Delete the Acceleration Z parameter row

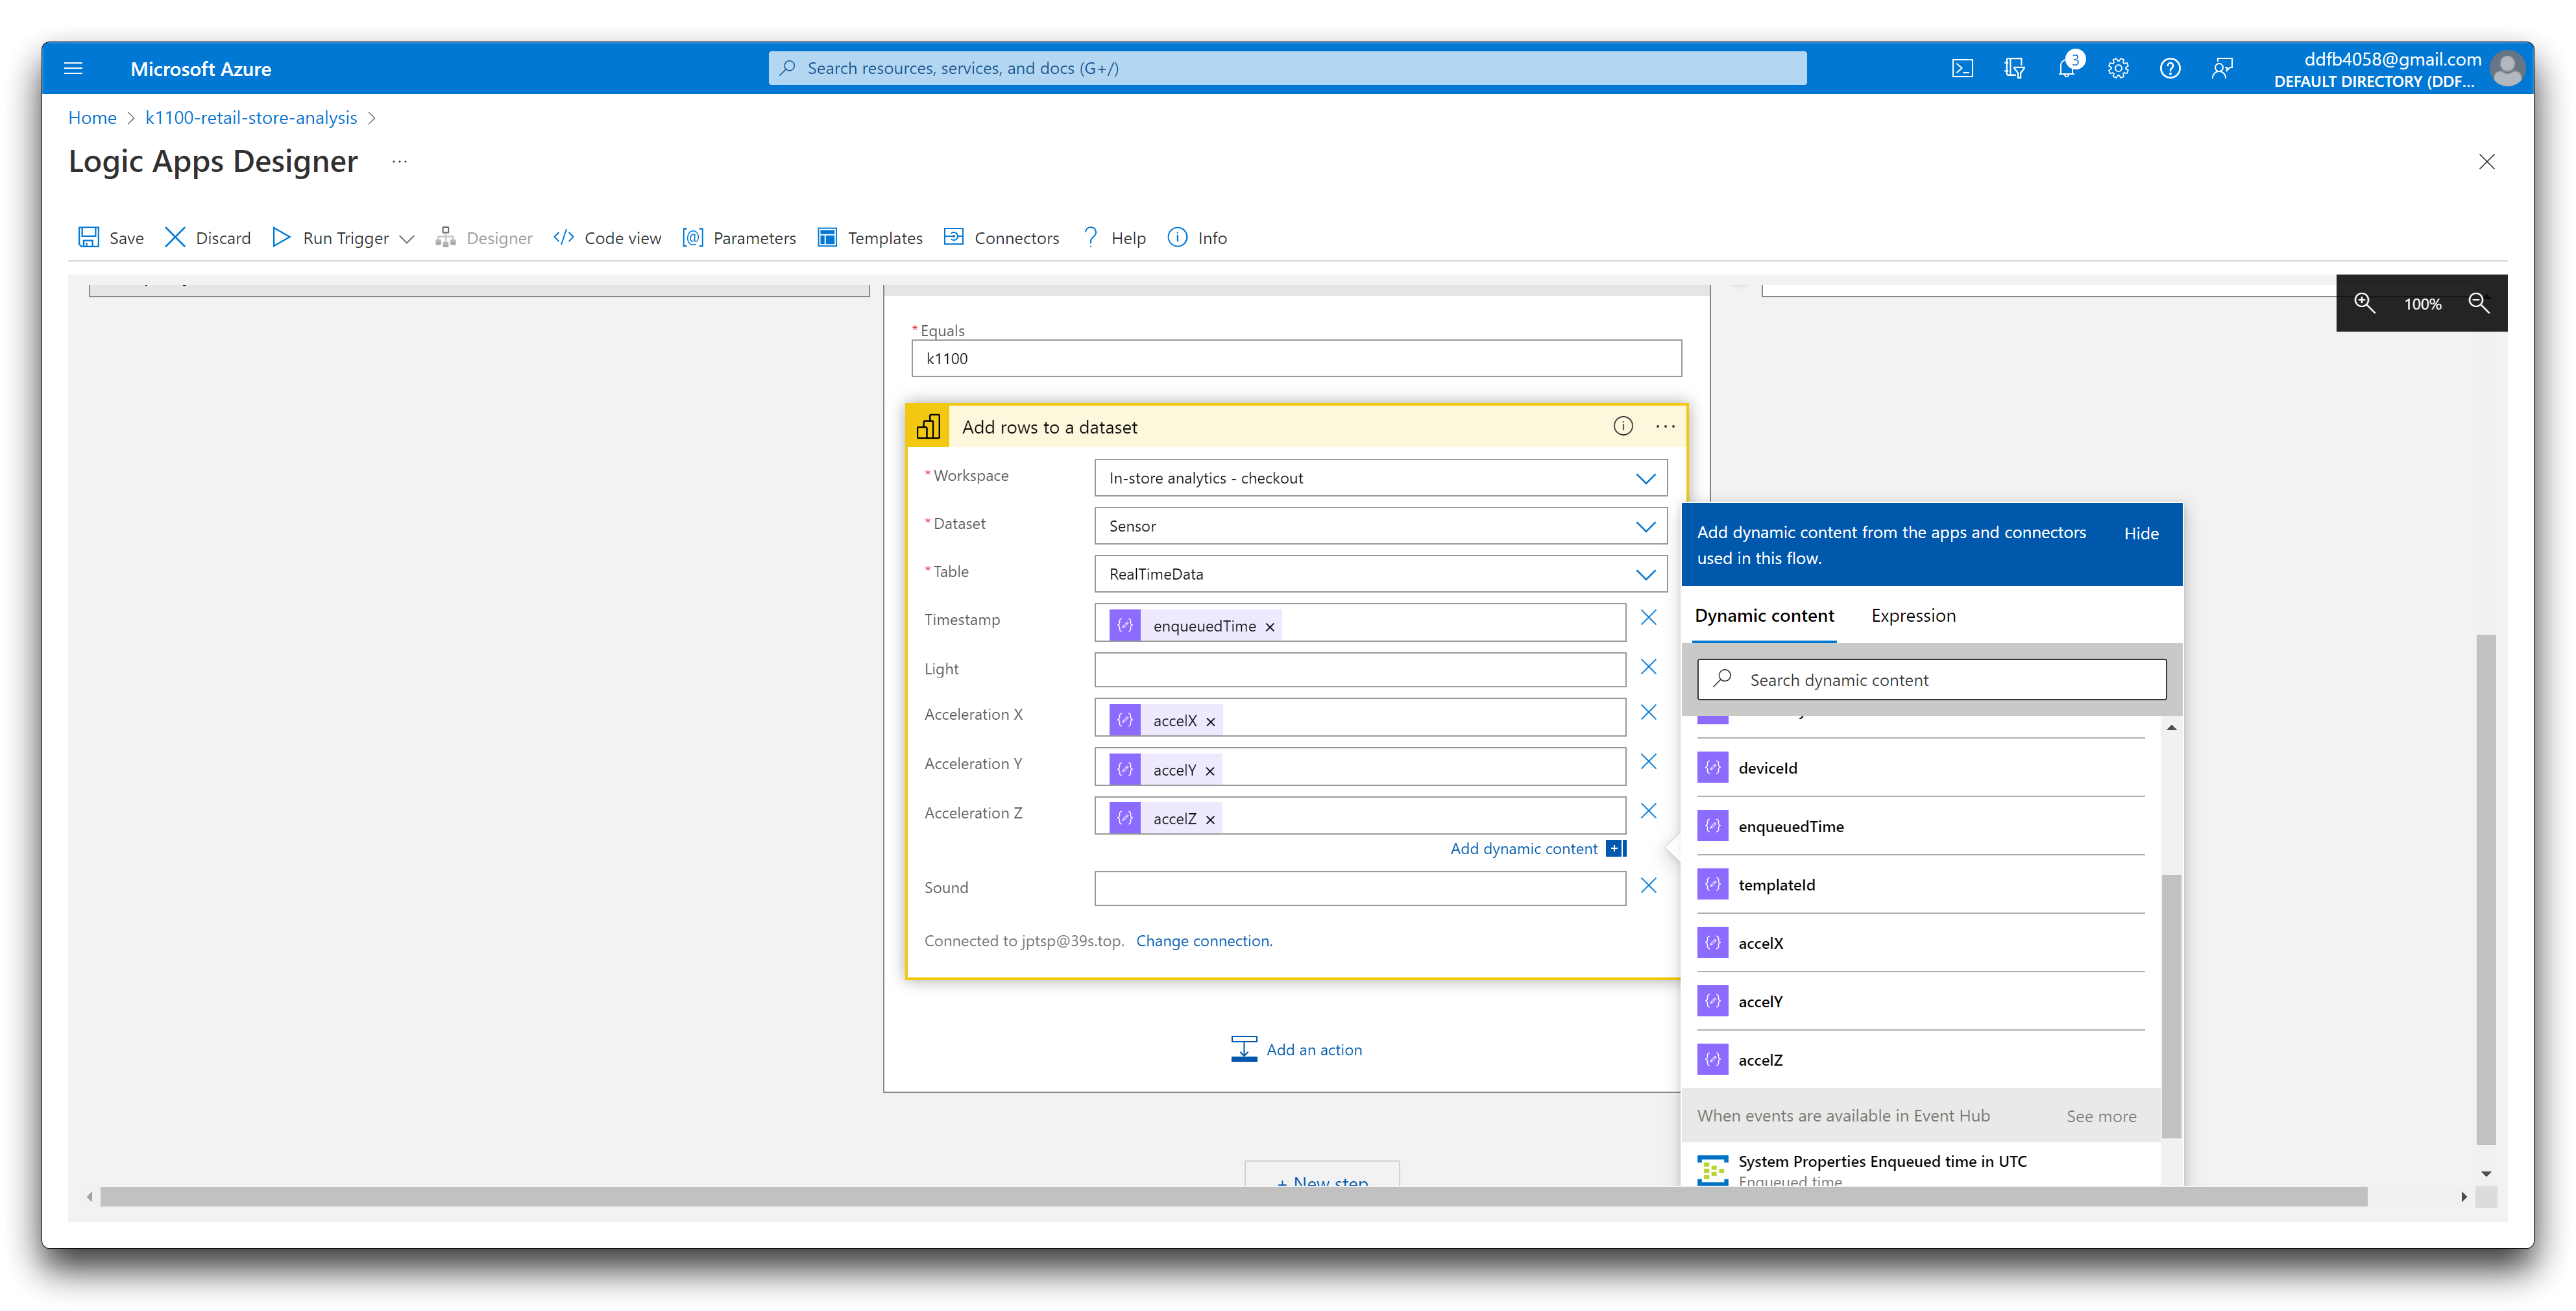click(x=1648, y=810)
